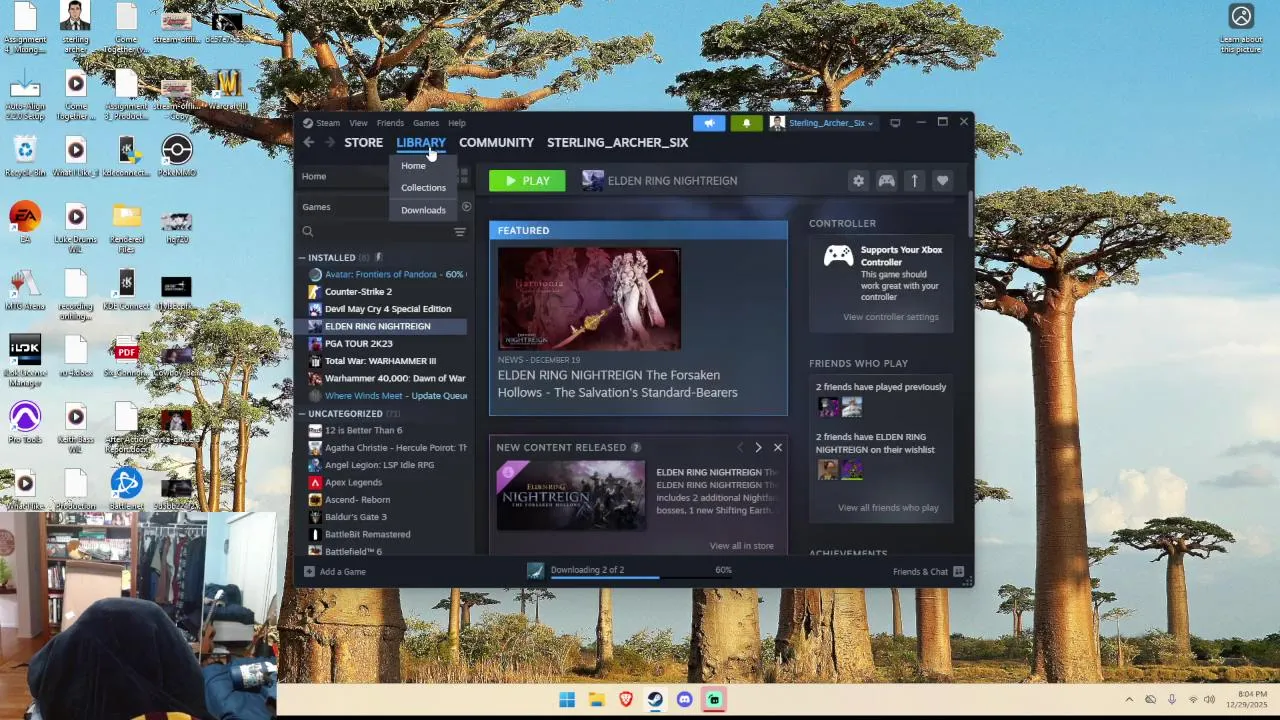
Task: Open the featured Nightreign news thumbnail
Action: [x=589, y=299]
